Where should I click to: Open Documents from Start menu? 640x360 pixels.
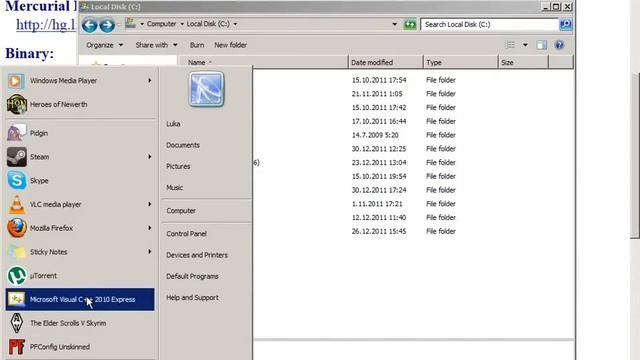pos(183,145)
